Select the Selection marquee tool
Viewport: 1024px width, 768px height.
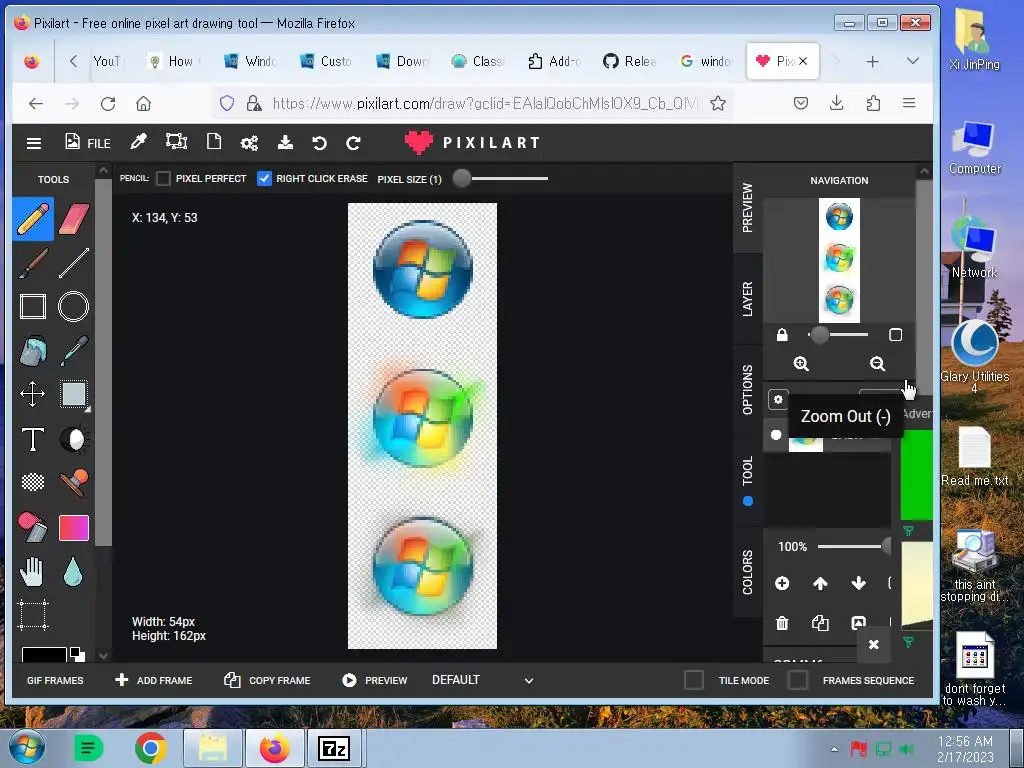pyautogui.click(x=74, y=394)
